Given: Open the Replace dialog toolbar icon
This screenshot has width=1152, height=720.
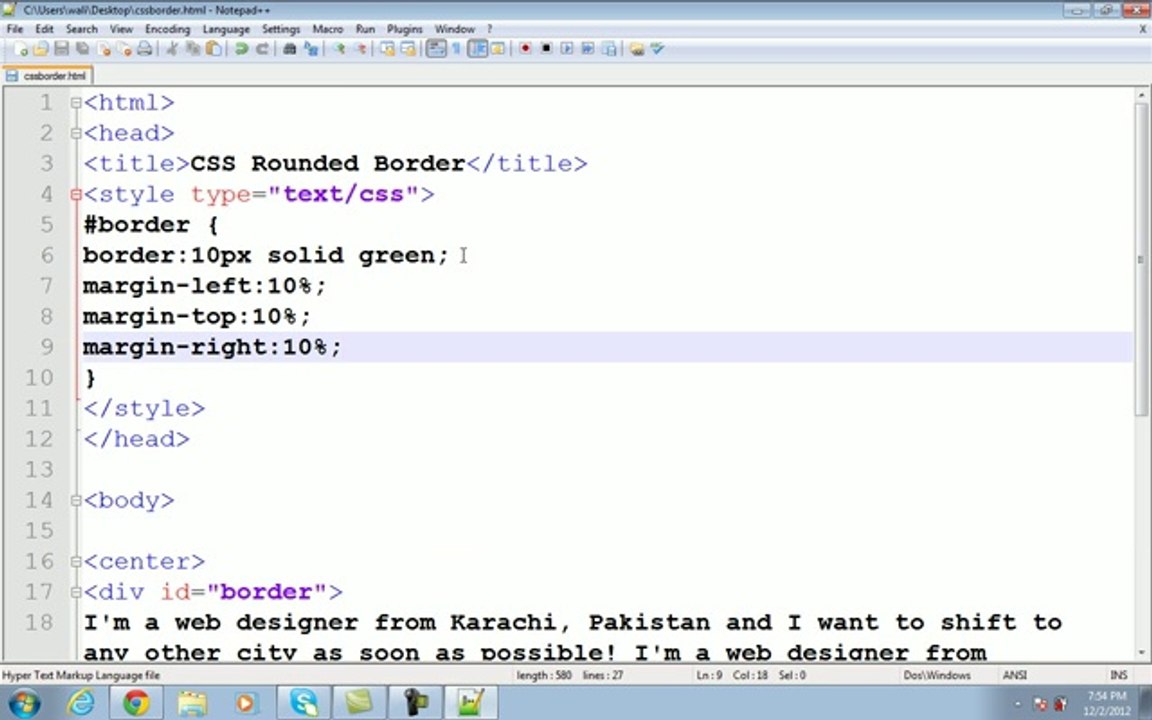Looking at the screenshot, I should tap(311, 49).
